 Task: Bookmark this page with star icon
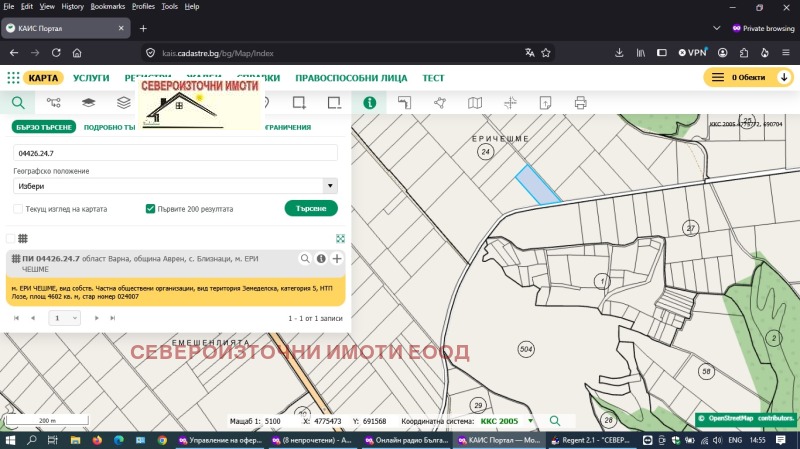tap(546, 53)
